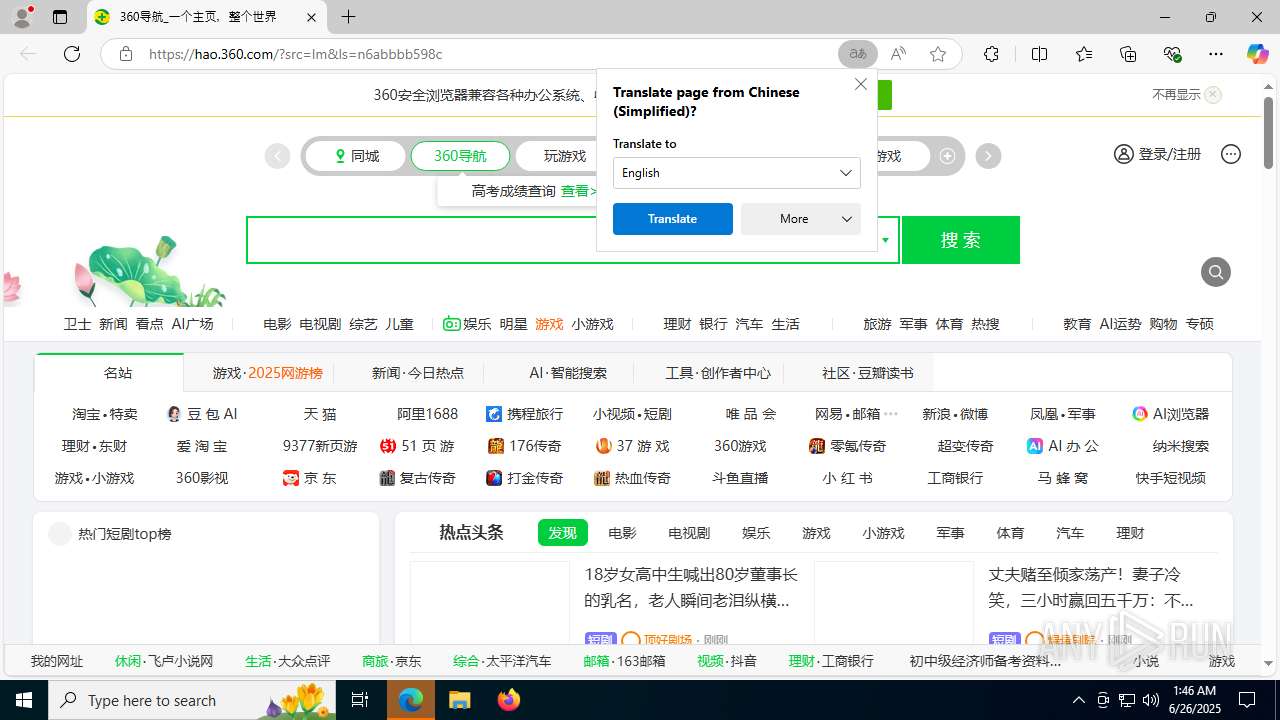Switch to 新闻·今日热点 tab
The width and height of the screenshot is (1280, 720).
pyautogui.click(x=418, y=373)
